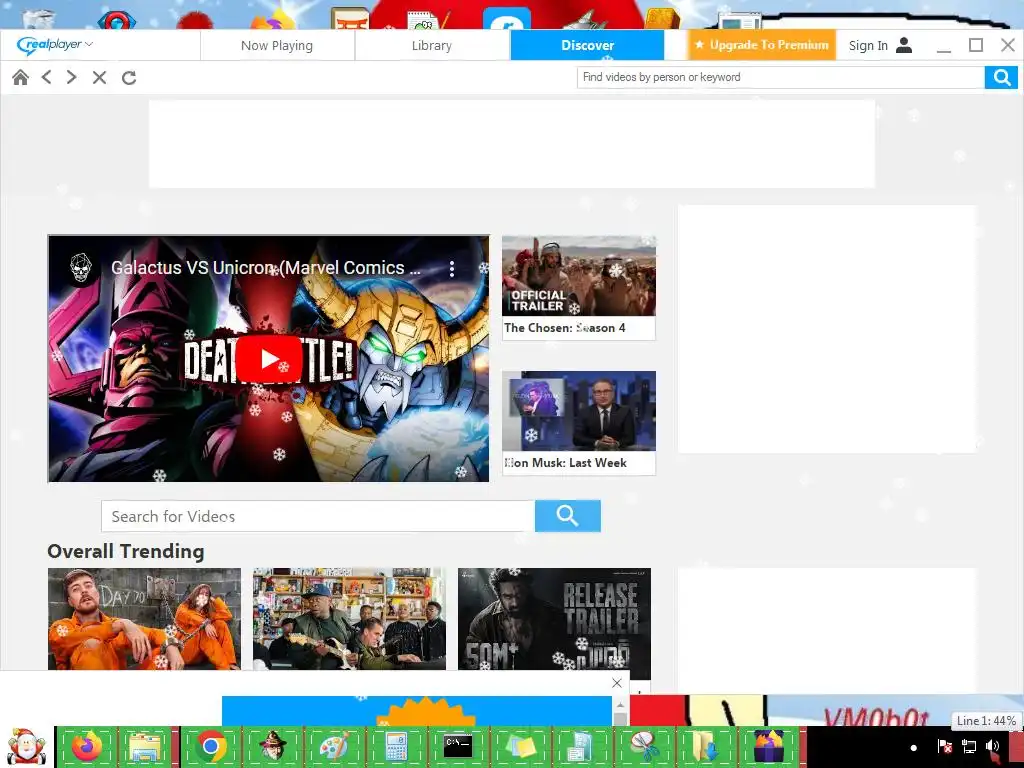Focus the 'Find videos by person or keyword' field
Image resolution: width=1024 pixels, height=768 pixels.
click(x=780, y=77)
